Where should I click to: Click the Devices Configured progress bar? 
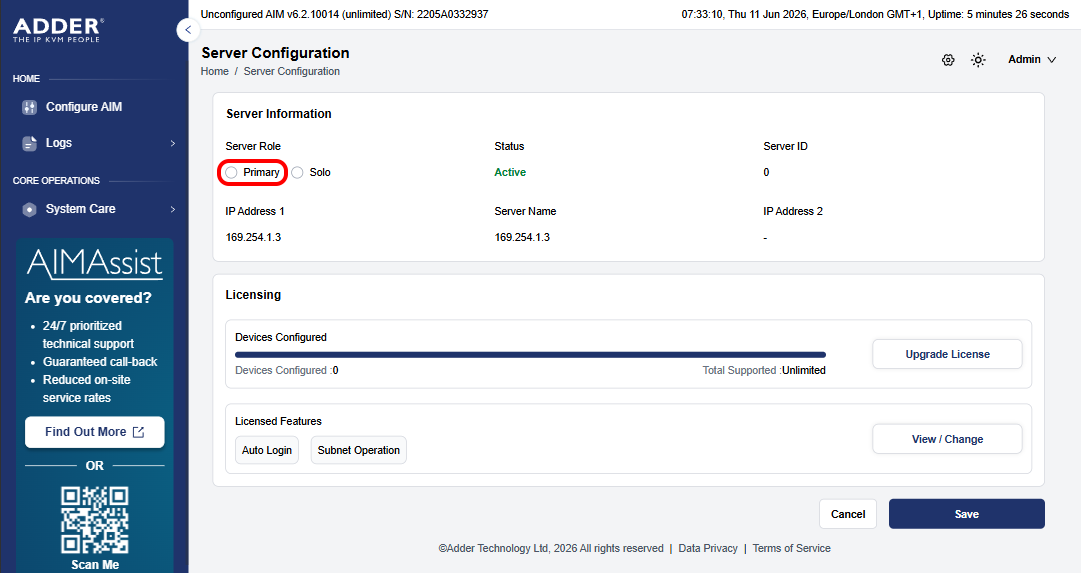tap(530, 355)
